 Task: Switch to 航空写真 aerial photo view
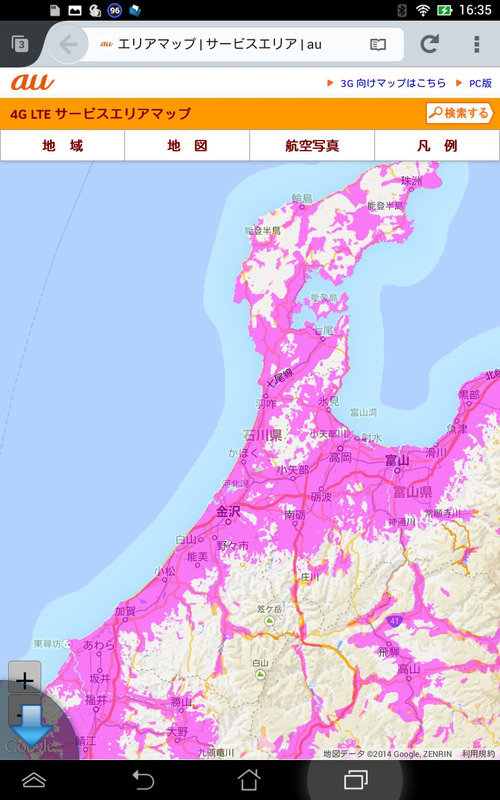point(312,145)
